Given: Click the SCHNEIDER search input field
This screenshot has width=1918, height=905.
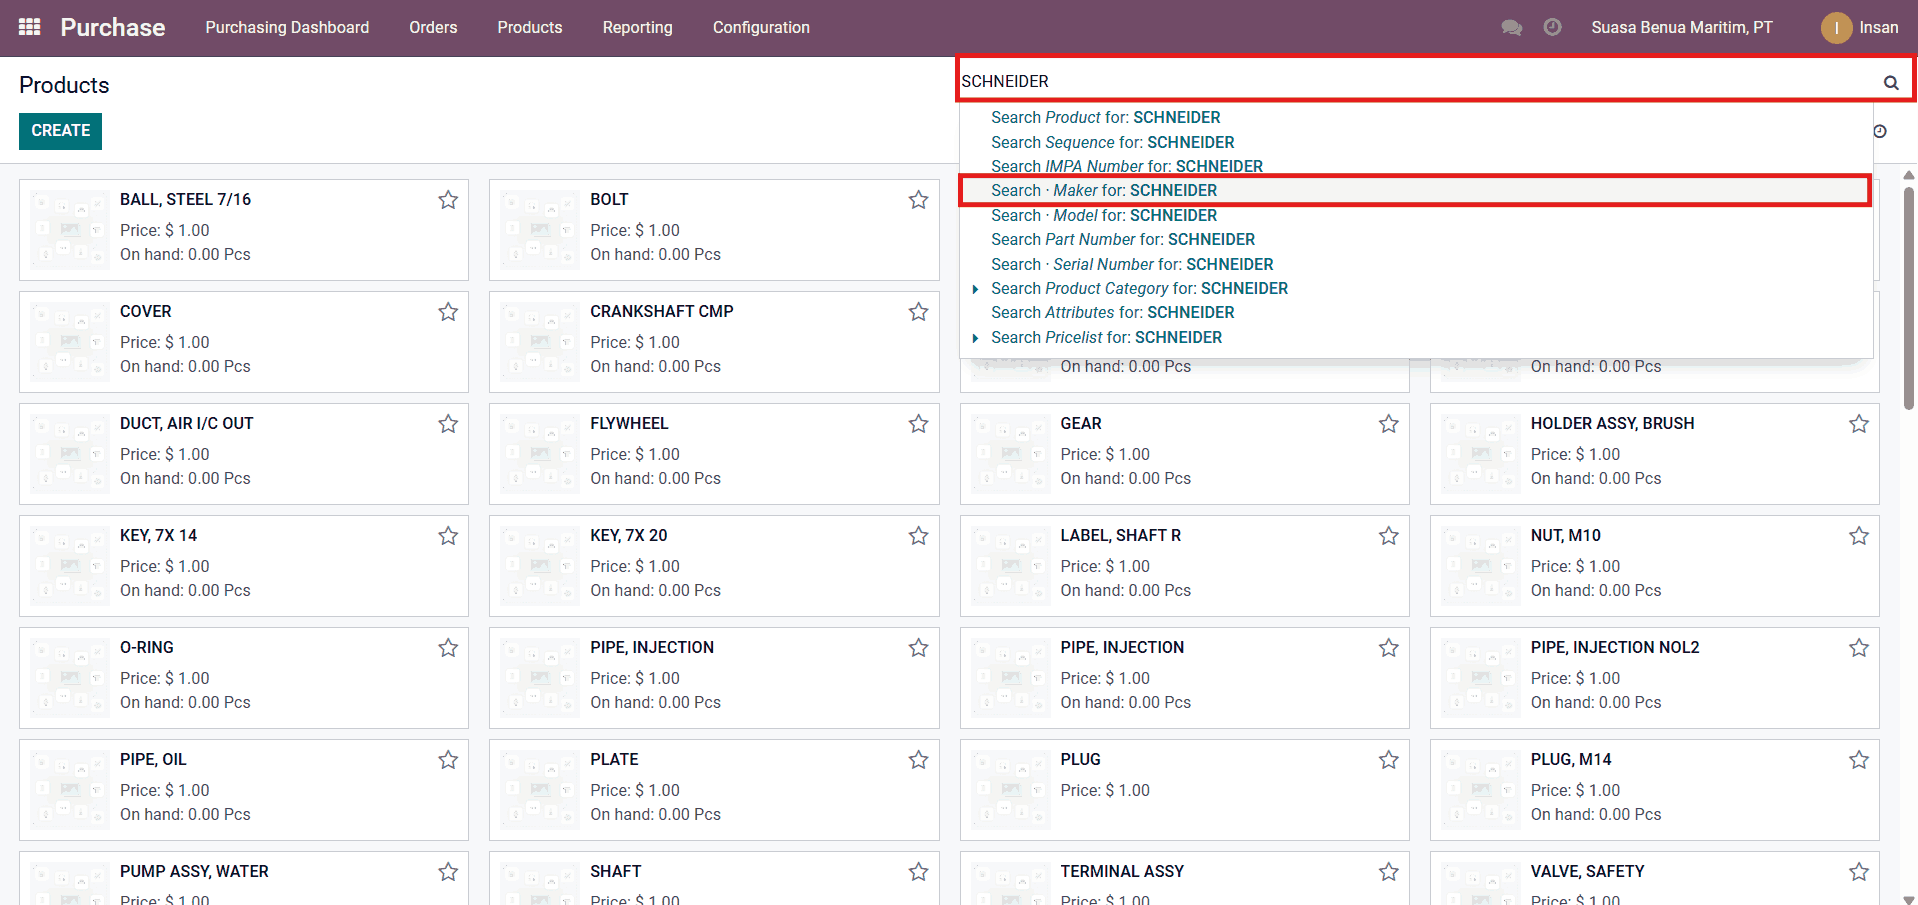Looking at the screenshot, I should pyautogui.click(x=1400, y=81).
